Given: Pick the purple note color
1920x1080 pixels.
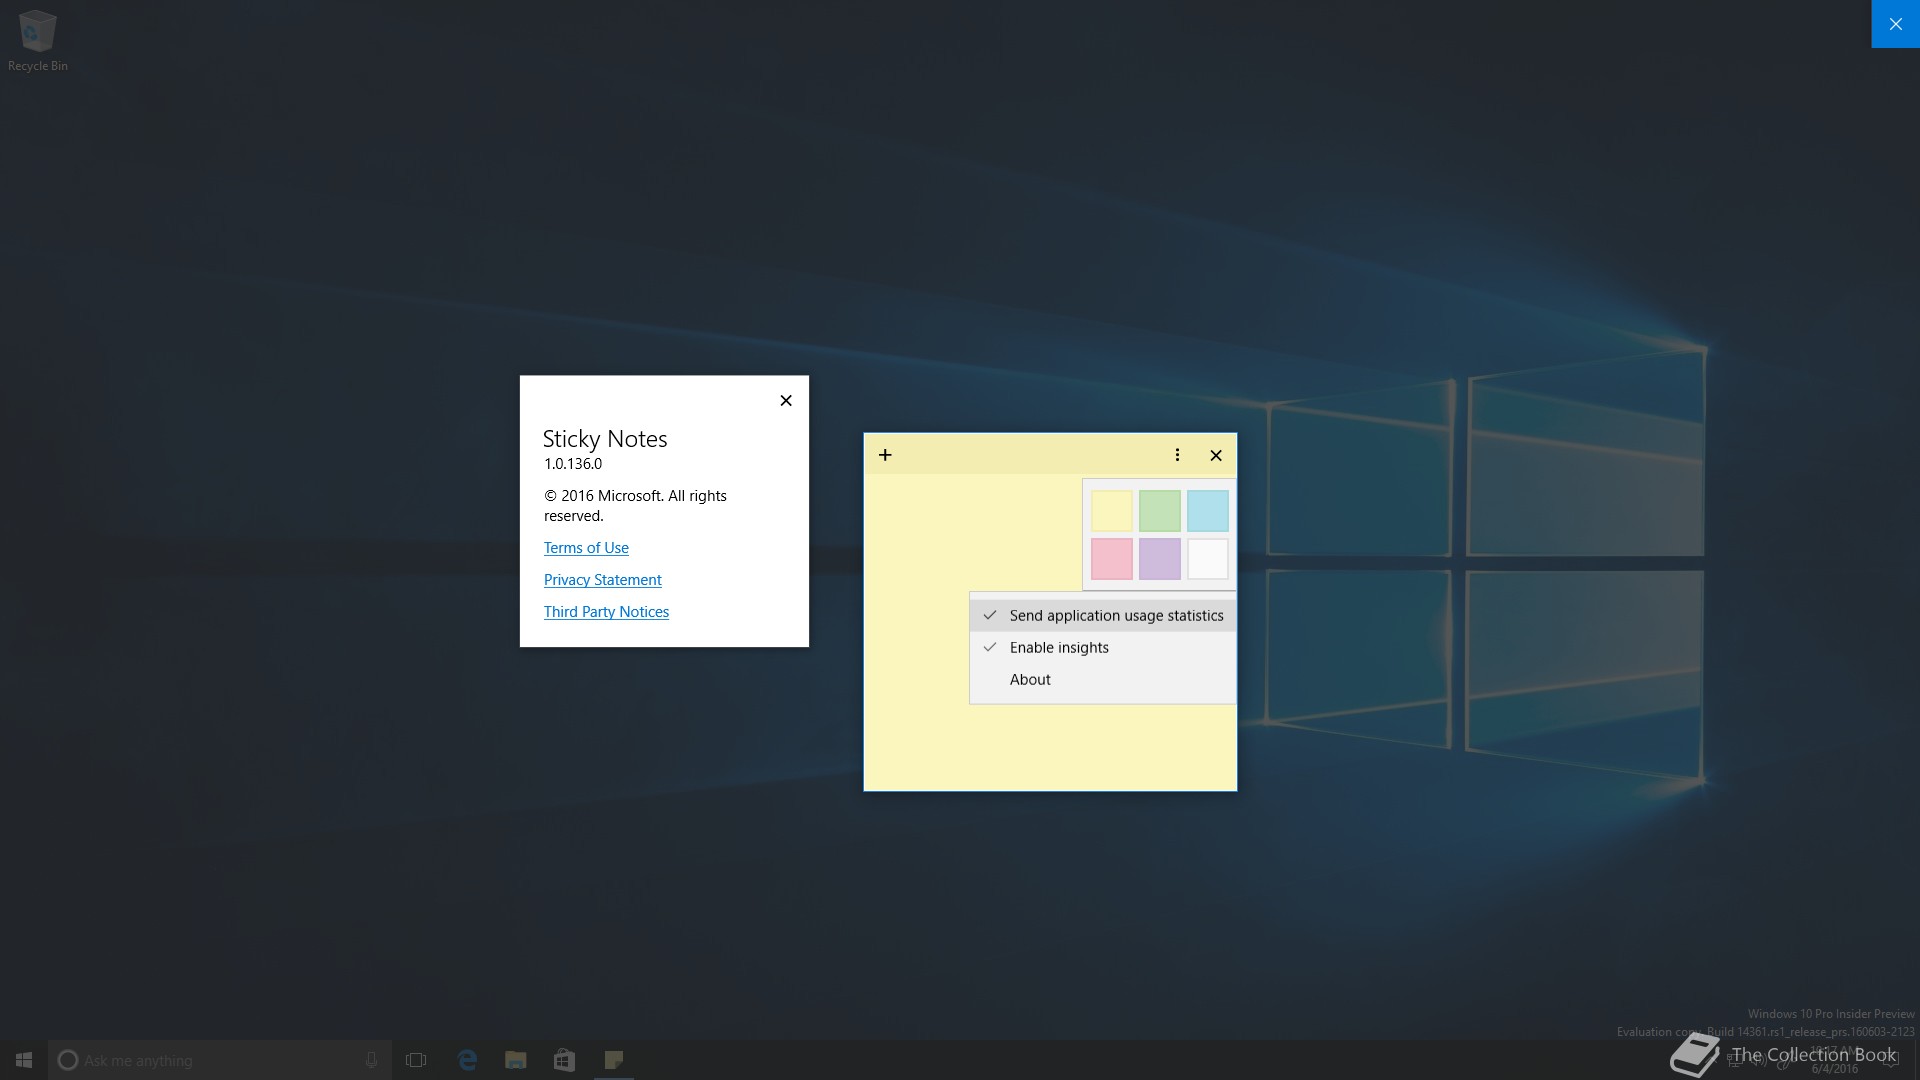Looking at the screenshot, I should 1159,559.
